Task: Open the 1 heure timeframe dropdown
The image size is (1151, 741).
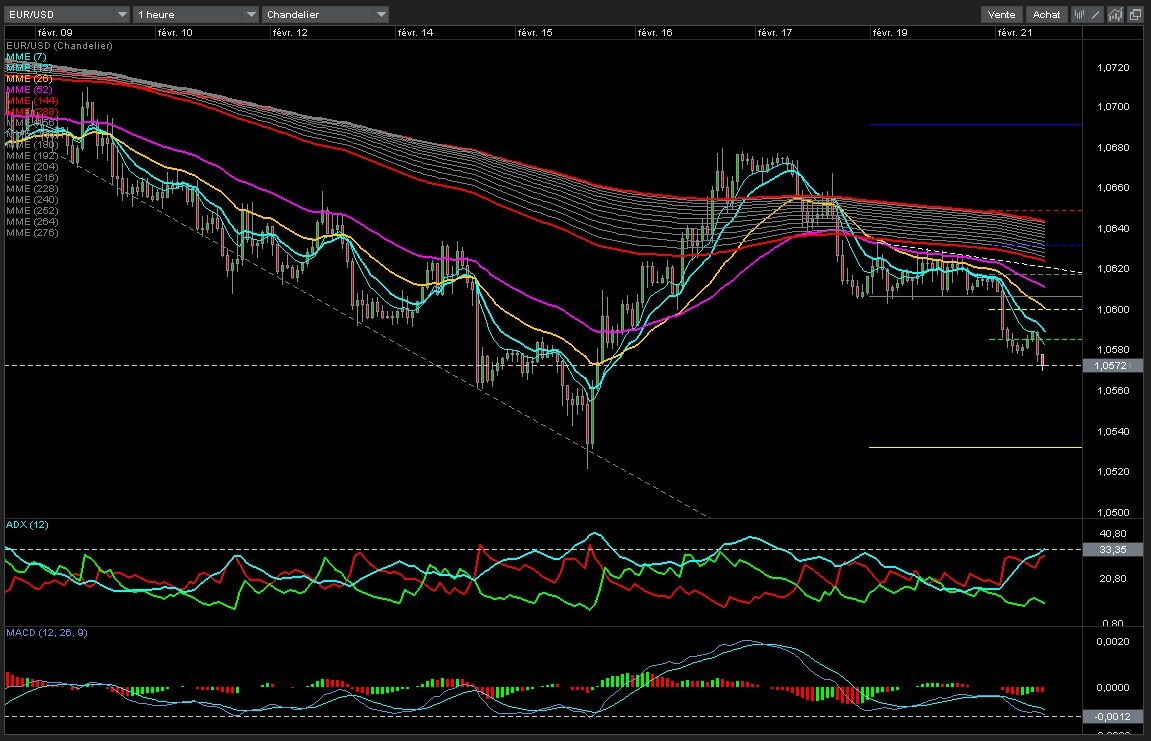Action: click(x=196, y=14)
